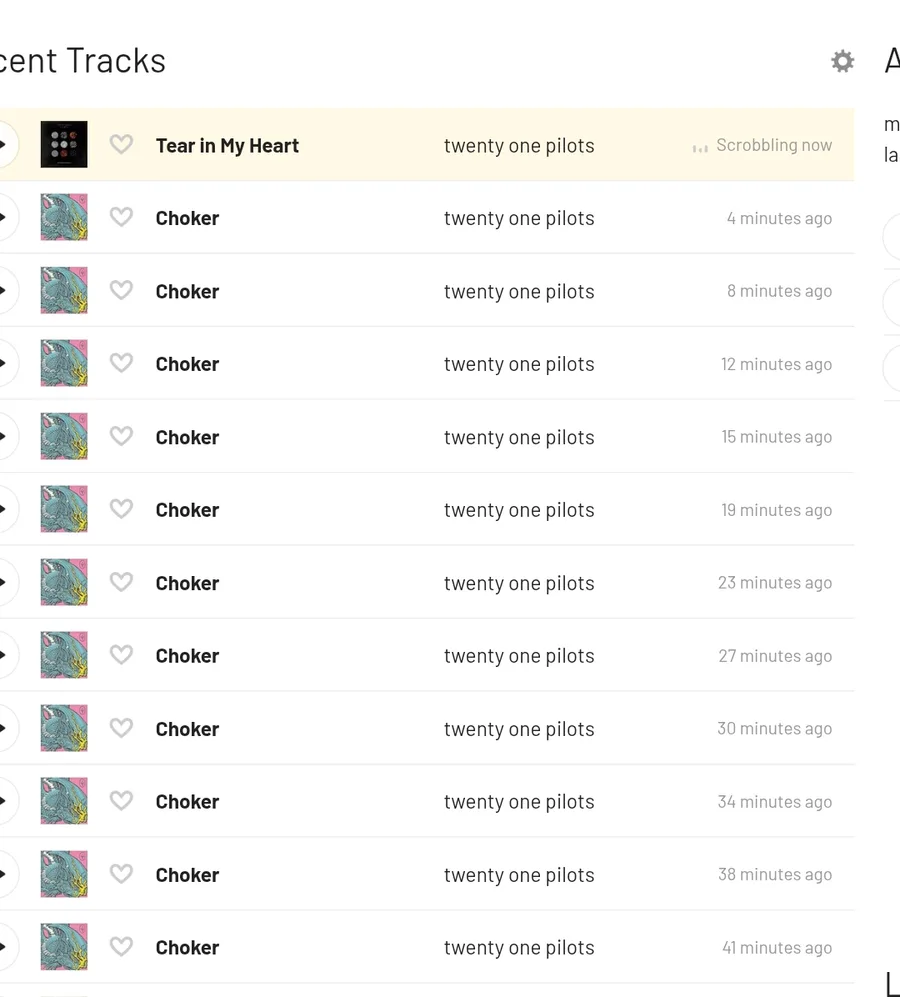Open twenty one pilots artist in the Scrobbling now row
This screenshot has width=900, height=997.
click(519, 146)
